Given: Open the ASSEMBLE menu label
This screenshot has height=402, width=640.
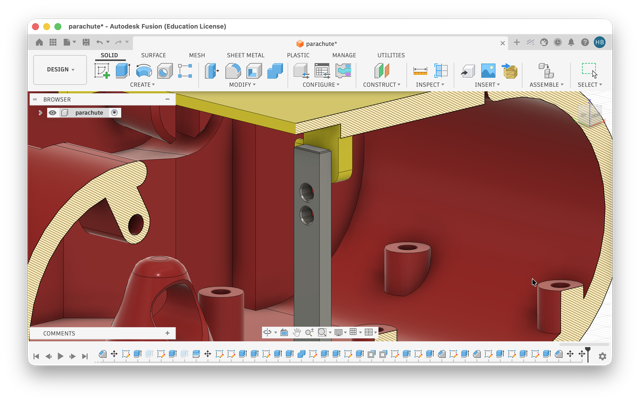Looking at the screenshot, I should click(x=546, y=84).
